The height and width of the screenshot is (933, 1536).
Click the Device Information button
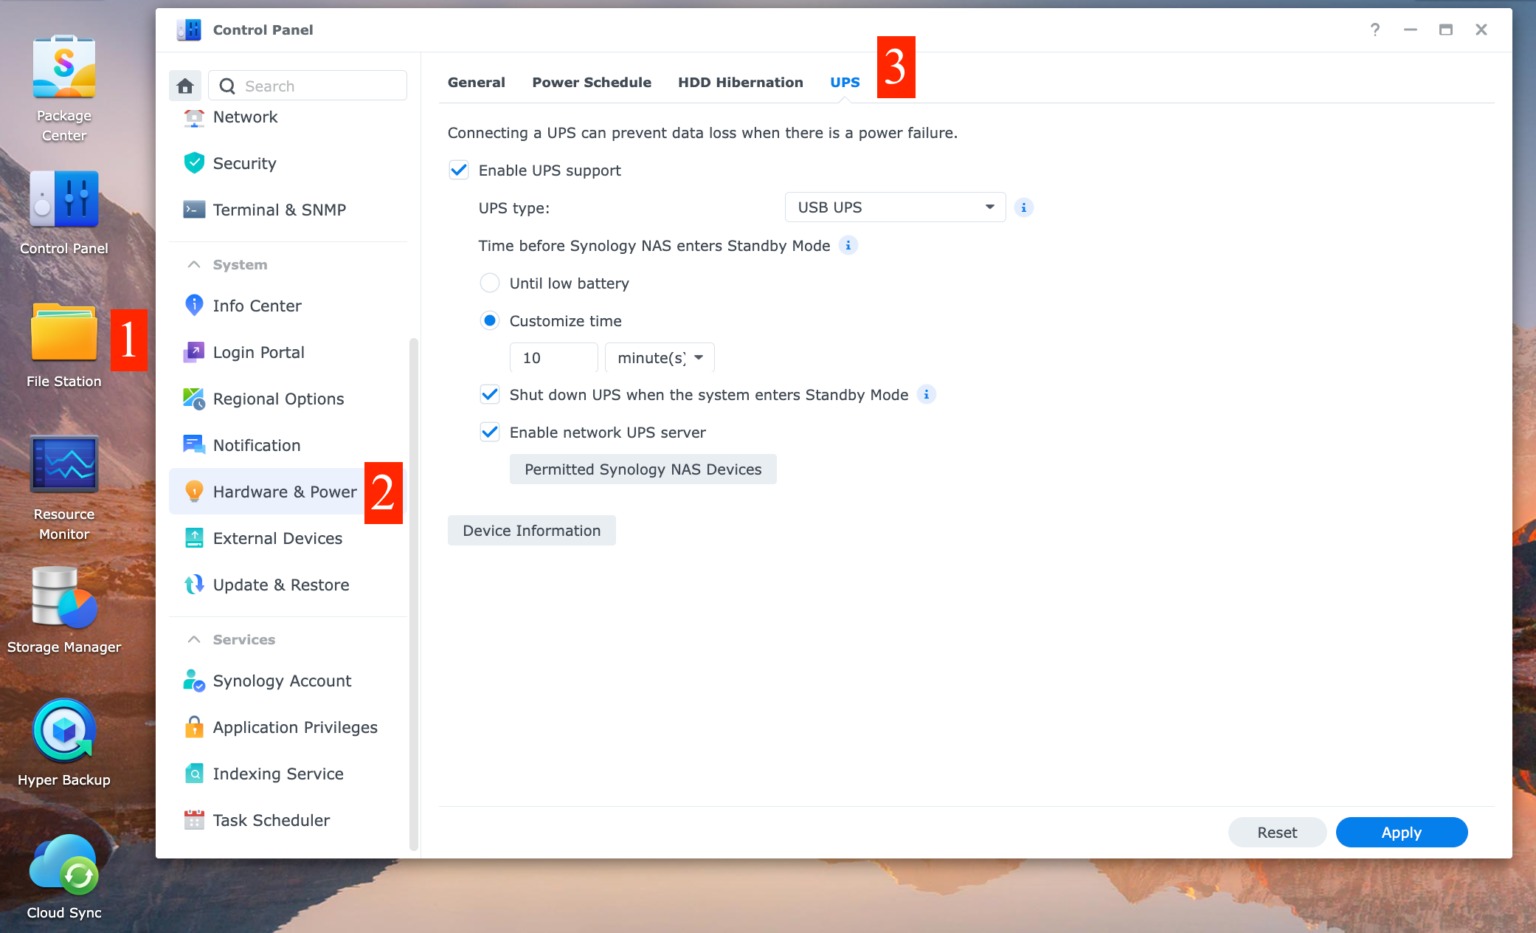(532, 530)
